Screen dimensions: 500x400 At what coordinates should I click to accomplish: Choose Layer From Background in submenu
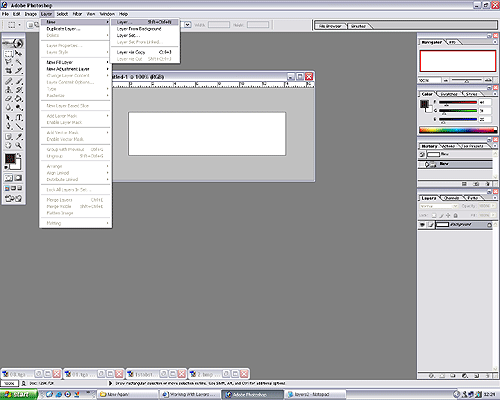[x=139, y=29]
